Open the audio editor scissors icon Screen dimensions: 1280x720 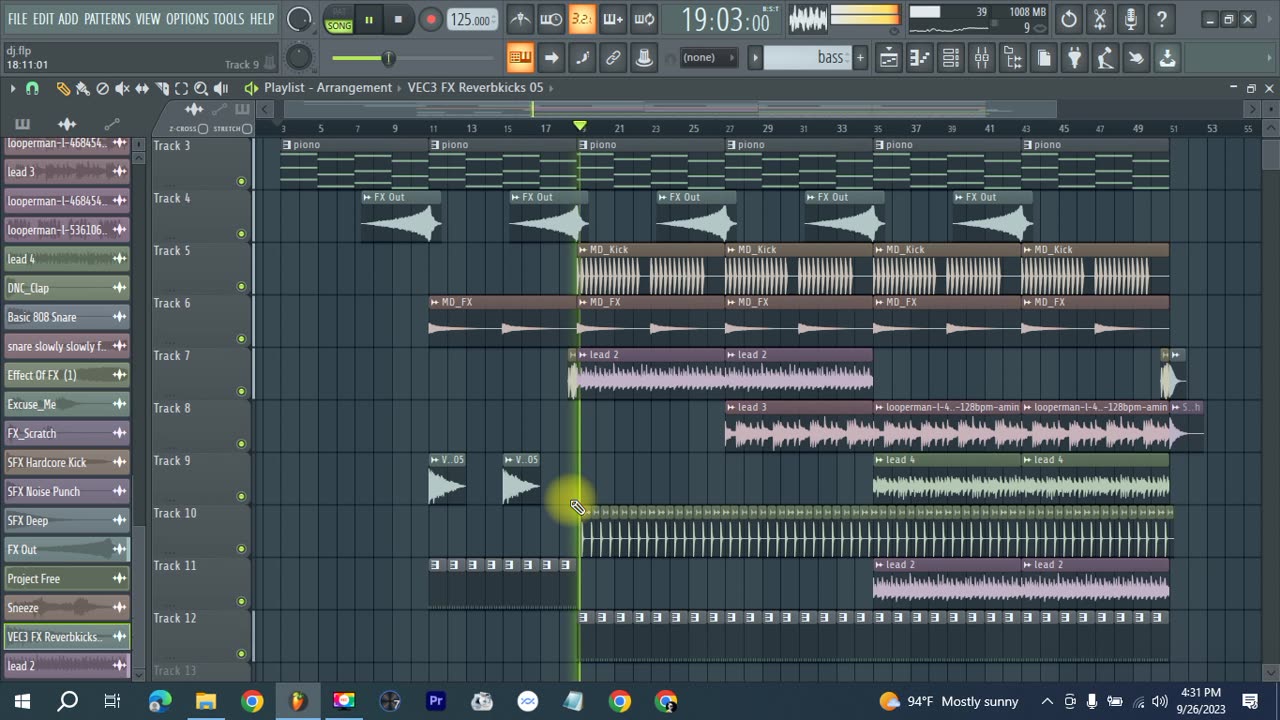click(1100, 19)
